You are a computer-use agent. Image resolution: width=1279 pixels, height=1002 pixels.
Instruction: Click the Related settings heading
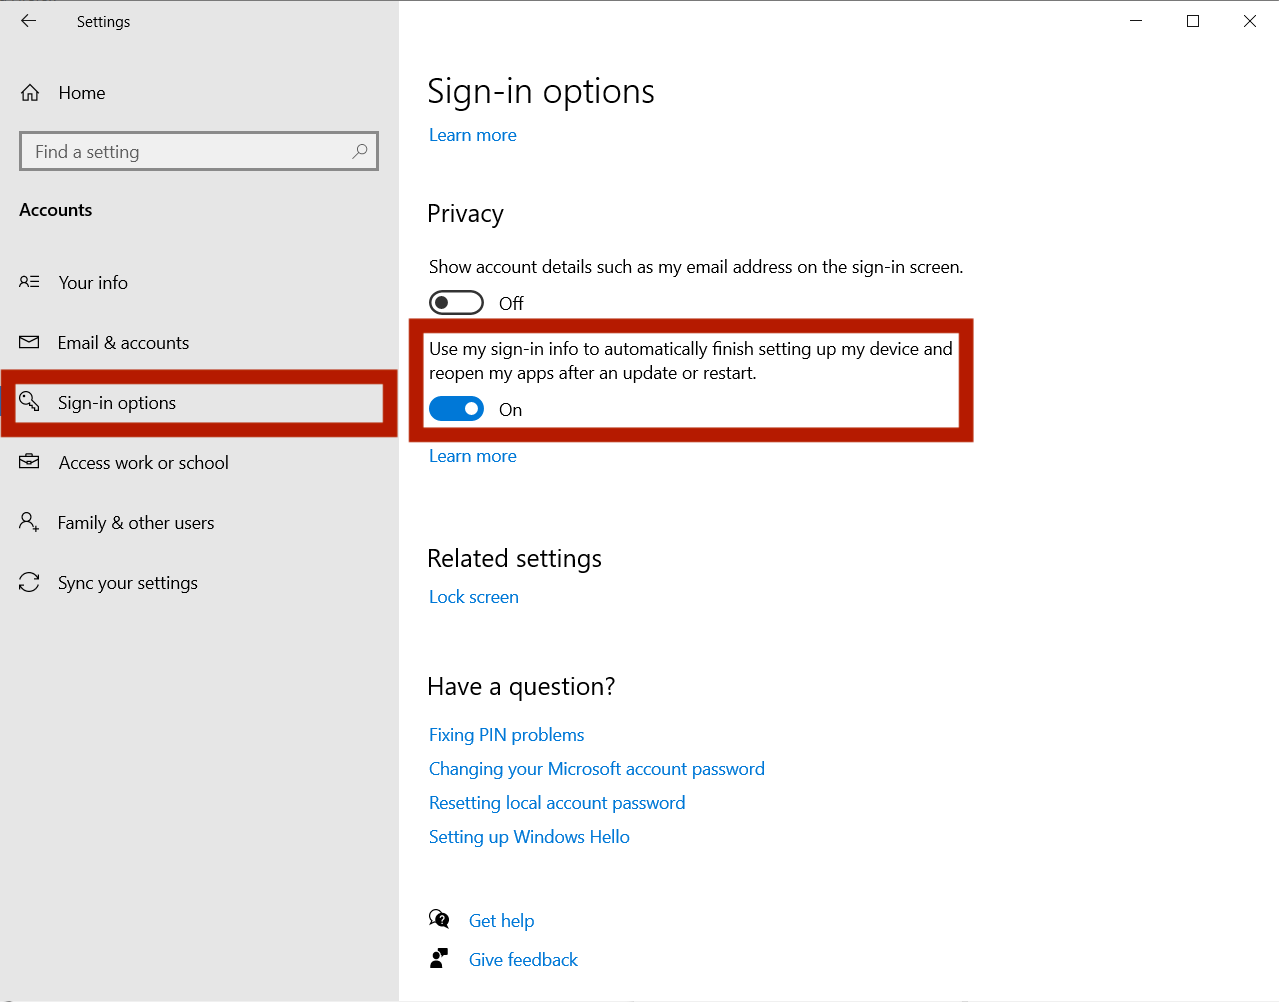click(515, 558)
